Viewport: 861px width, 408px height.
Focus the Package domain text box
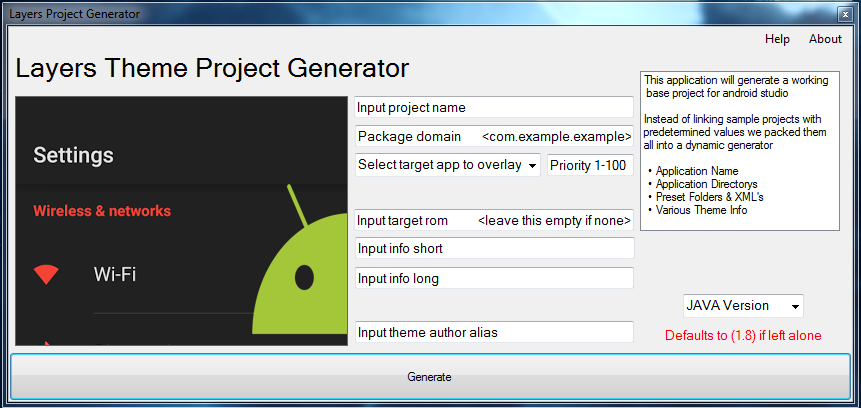pos(494,136)
